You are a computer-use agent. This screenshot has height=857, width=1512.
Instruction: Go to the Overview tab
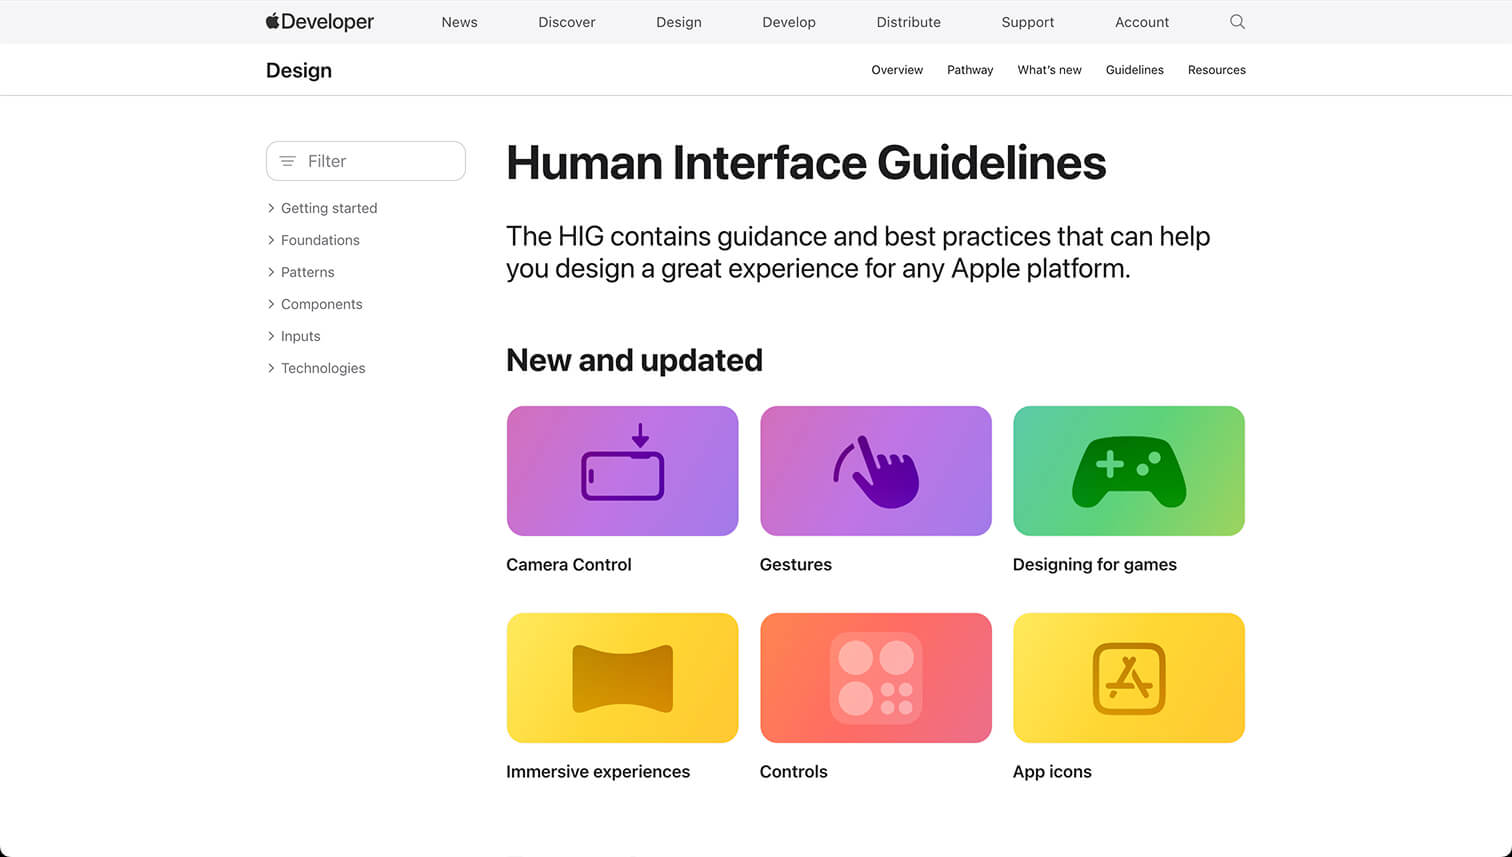[897, 70]
